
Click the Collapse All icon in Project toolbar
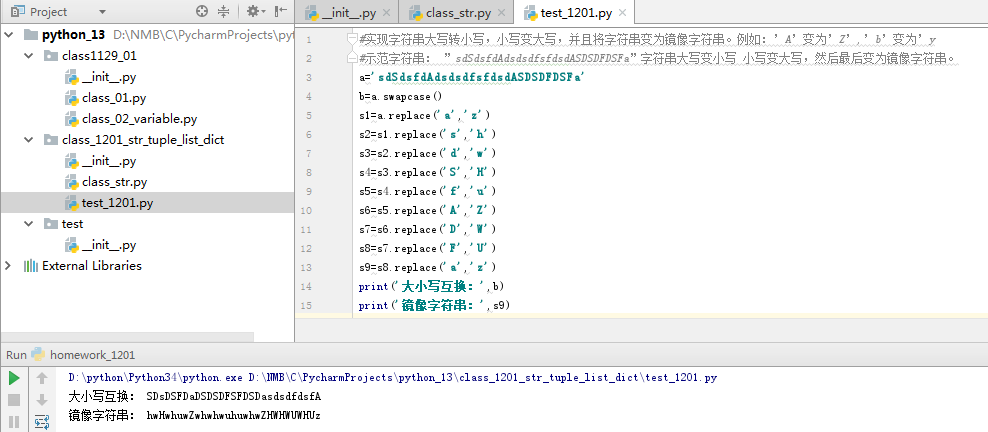(x=223, y=12)
